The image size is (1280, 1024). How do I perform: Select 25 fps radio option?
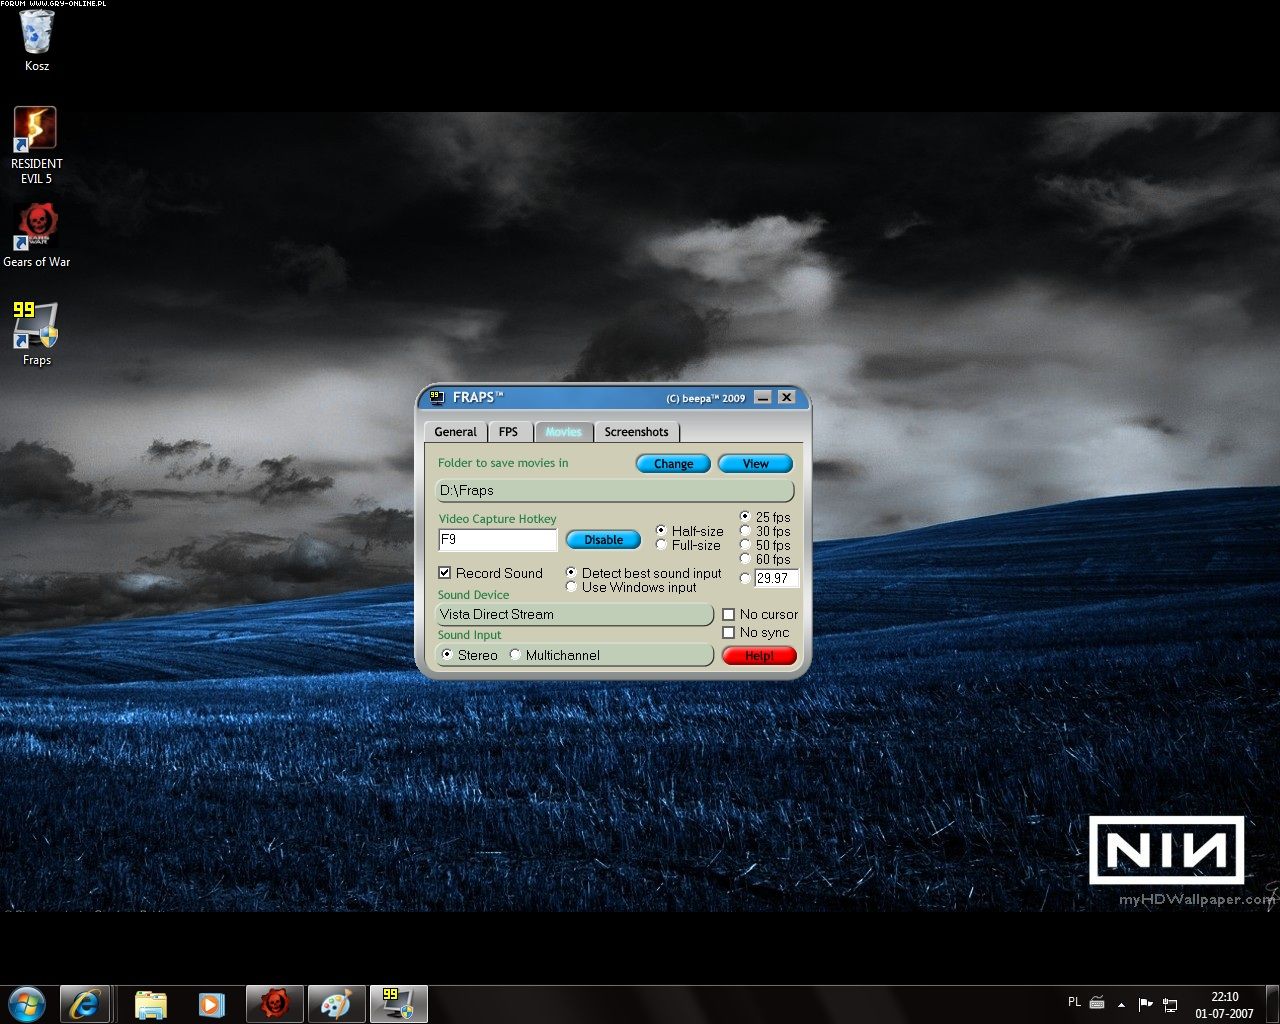pyautogui.click(x=765, y=517)
